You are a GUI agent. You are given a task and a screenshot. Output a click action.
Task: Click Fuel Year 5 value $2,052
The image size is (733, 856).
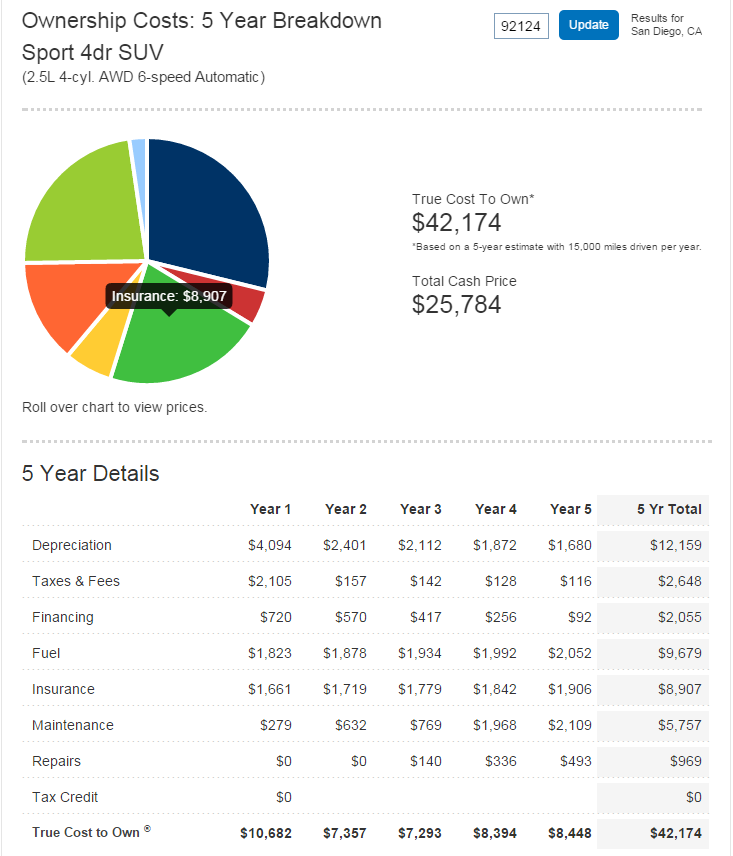(570, 653)
